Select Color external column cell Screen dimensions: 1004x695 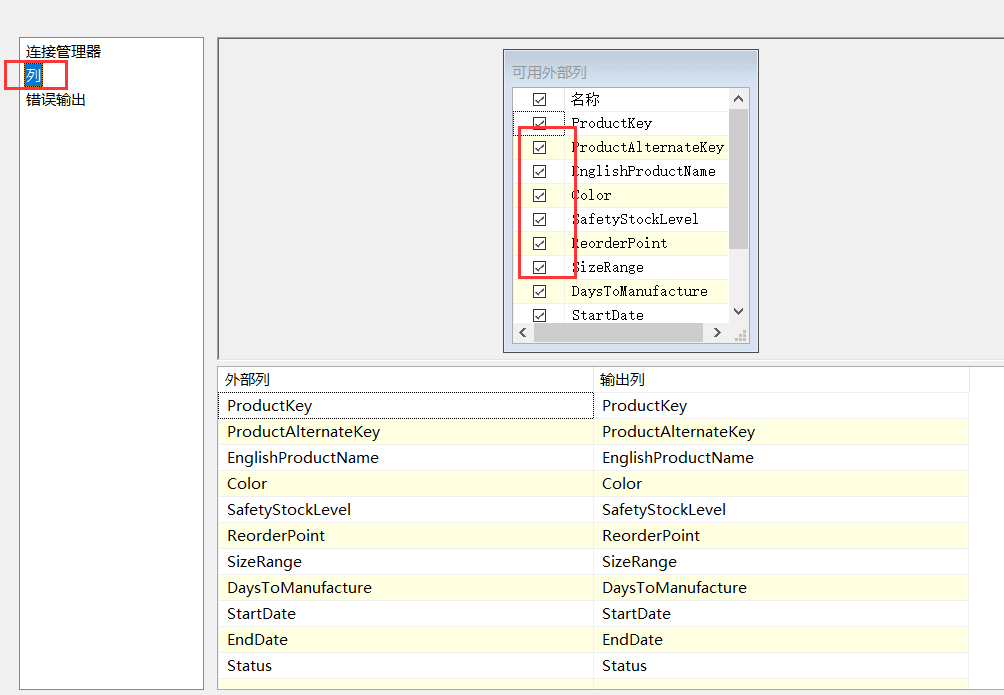406,484
